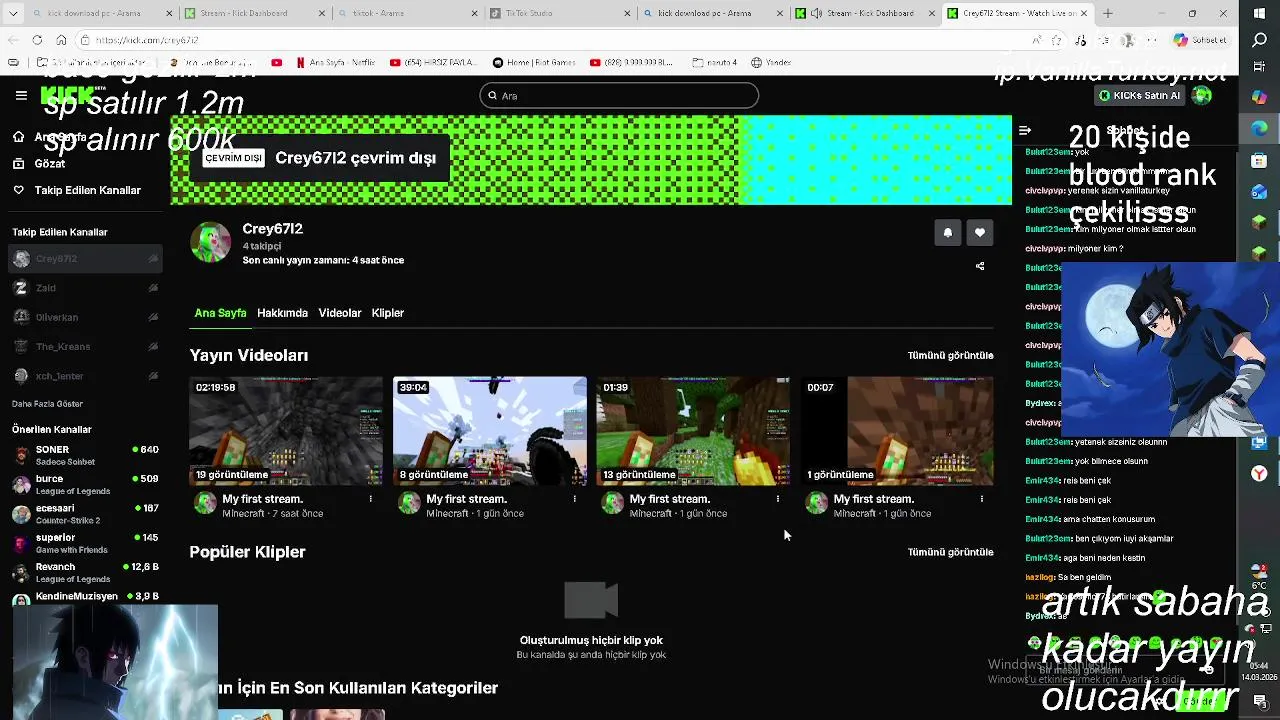Click Tümünü görüntüle for Yayın Videoları
Viewport: 1280px width, 720px height.
point(950,356)
